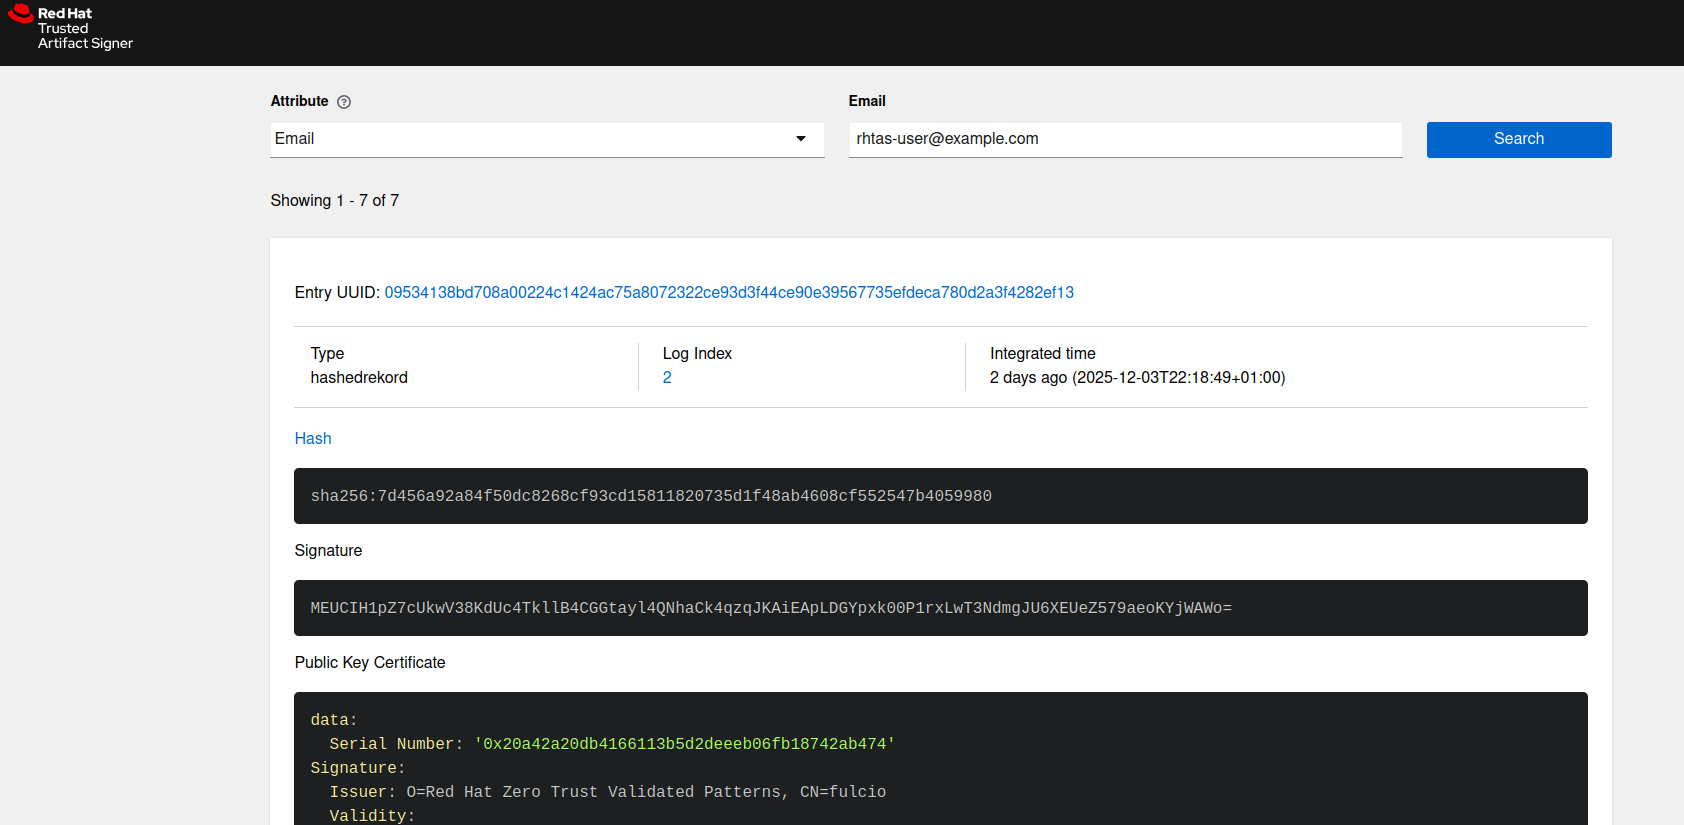The image size is (1684, 825).
Task: Click the Attribute field label
Action: pos(299,101)
